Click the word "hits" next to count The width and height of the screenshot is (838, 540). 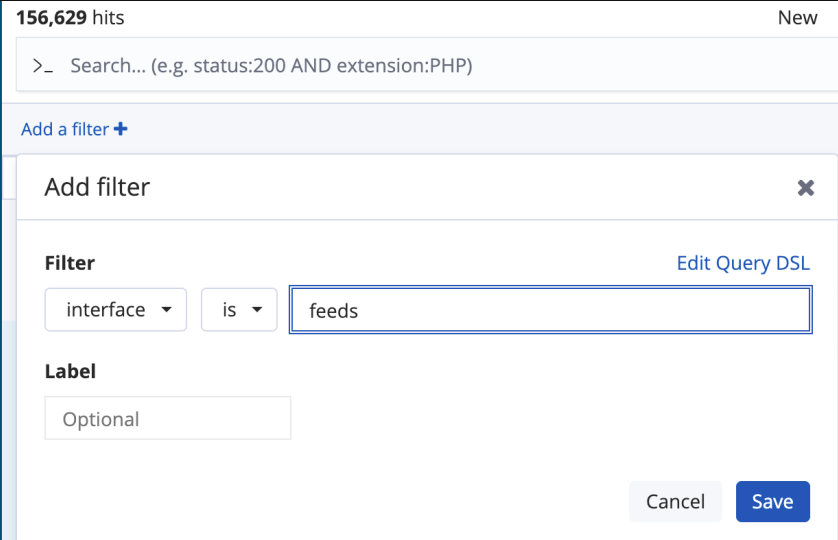[x=106, y=18]
